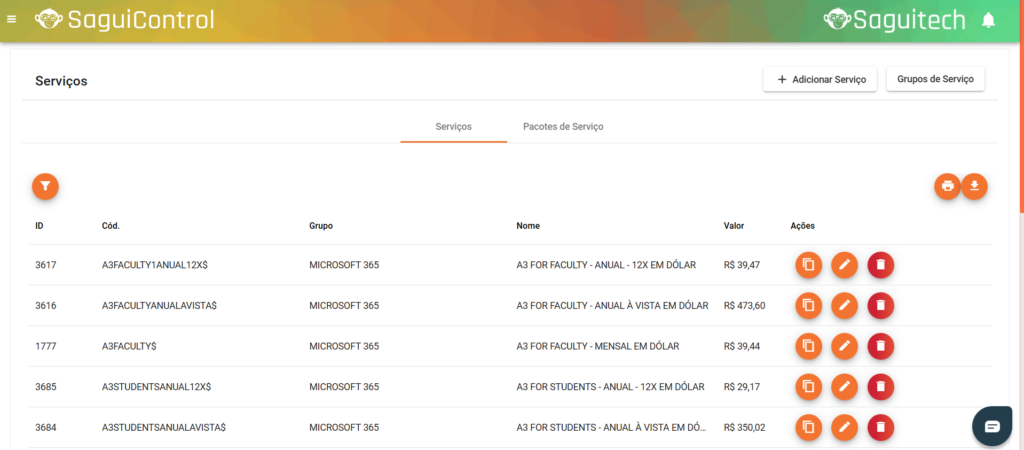Edit service A3STUDENTSANUAL12X$
Screen dimensions: 1024x450
[x=844, y=386]
